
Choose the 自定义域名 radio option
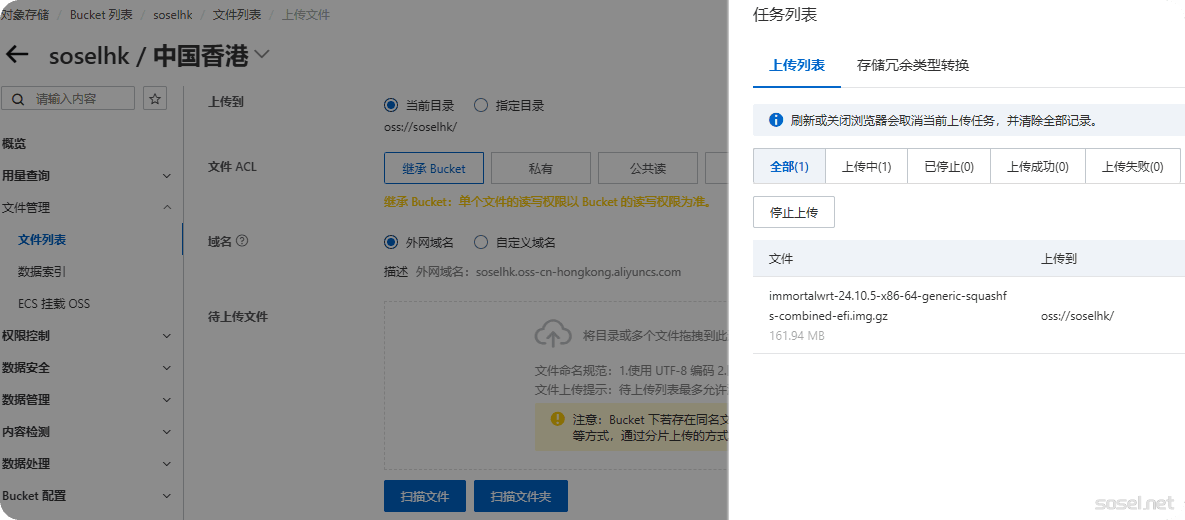pyautogui.click(x=481, y=242)
